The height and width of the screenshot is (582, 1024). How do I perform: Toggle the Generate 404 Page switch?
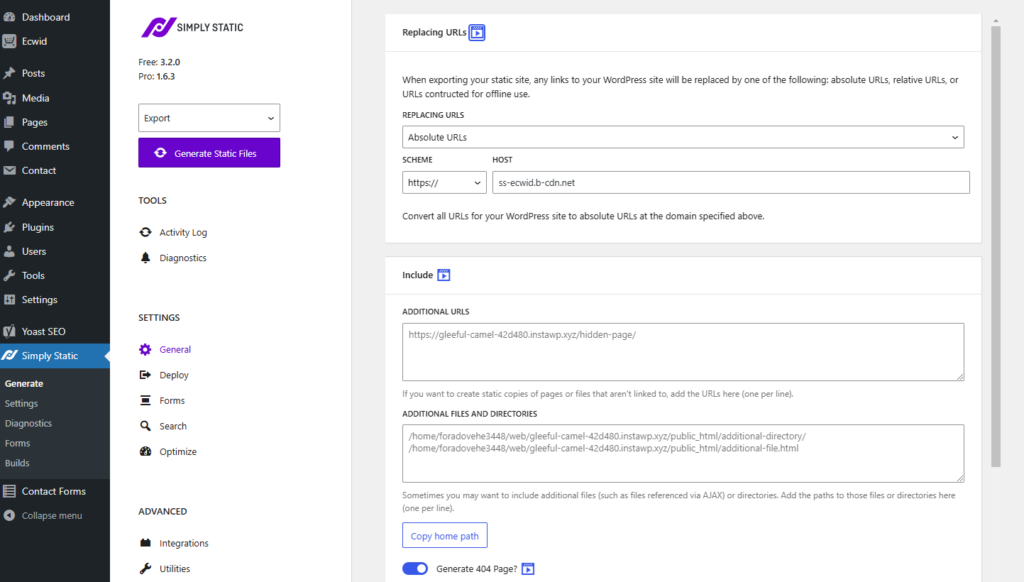pos(415,569)
